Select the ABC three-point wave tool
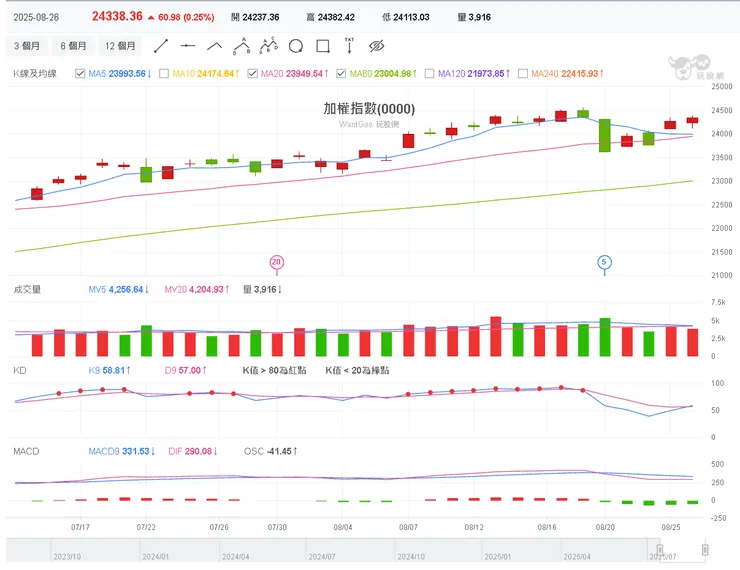 [x=242, y=46]
